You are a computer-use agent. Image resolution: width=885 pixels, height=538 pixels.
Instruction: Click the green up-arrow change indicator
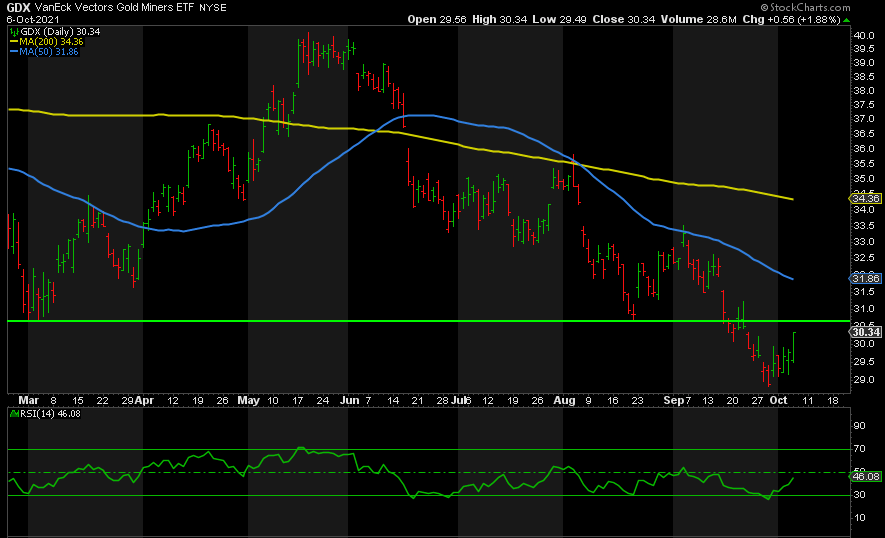(846, 20)
